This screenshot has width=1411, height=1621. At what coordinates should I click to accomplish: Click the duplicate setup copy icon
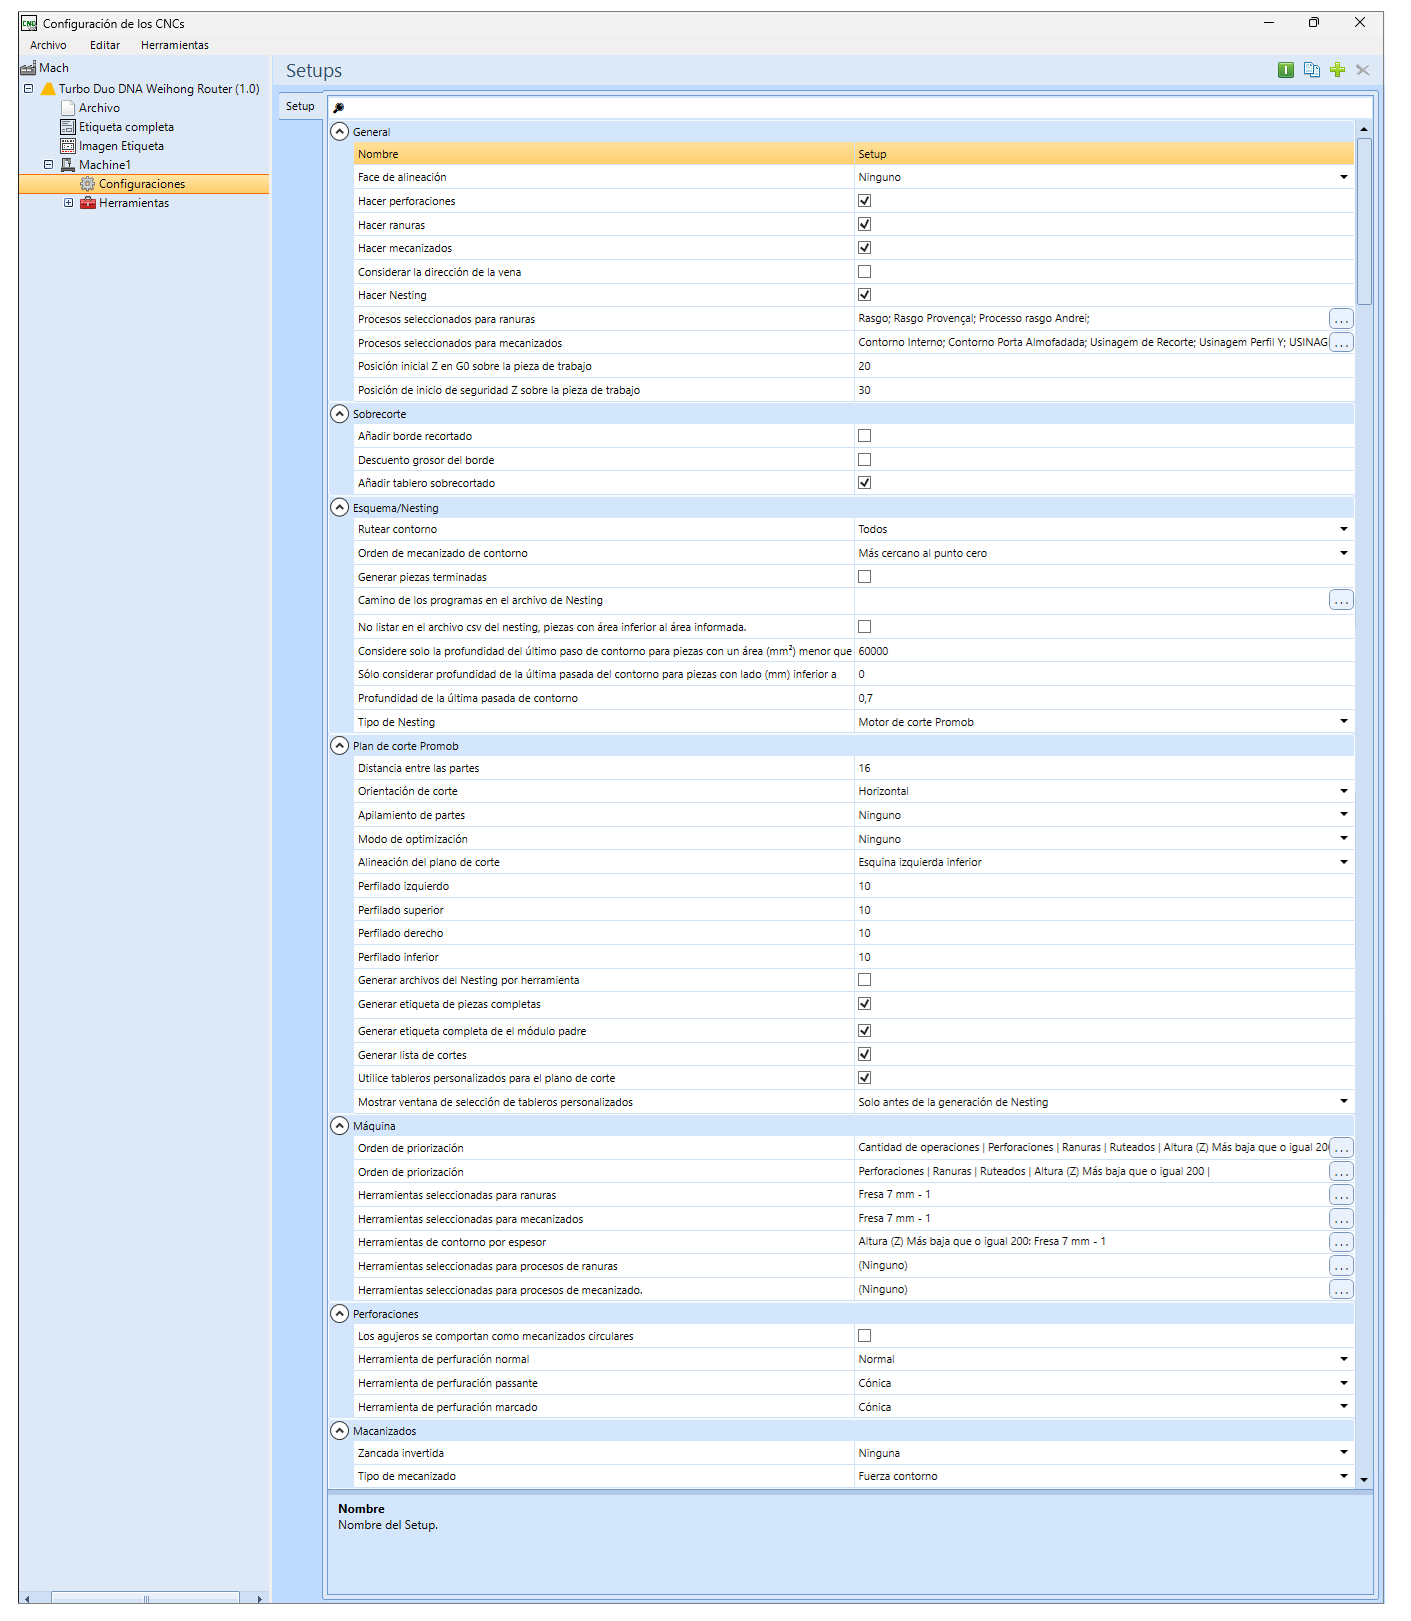(x=1312, y=70)
